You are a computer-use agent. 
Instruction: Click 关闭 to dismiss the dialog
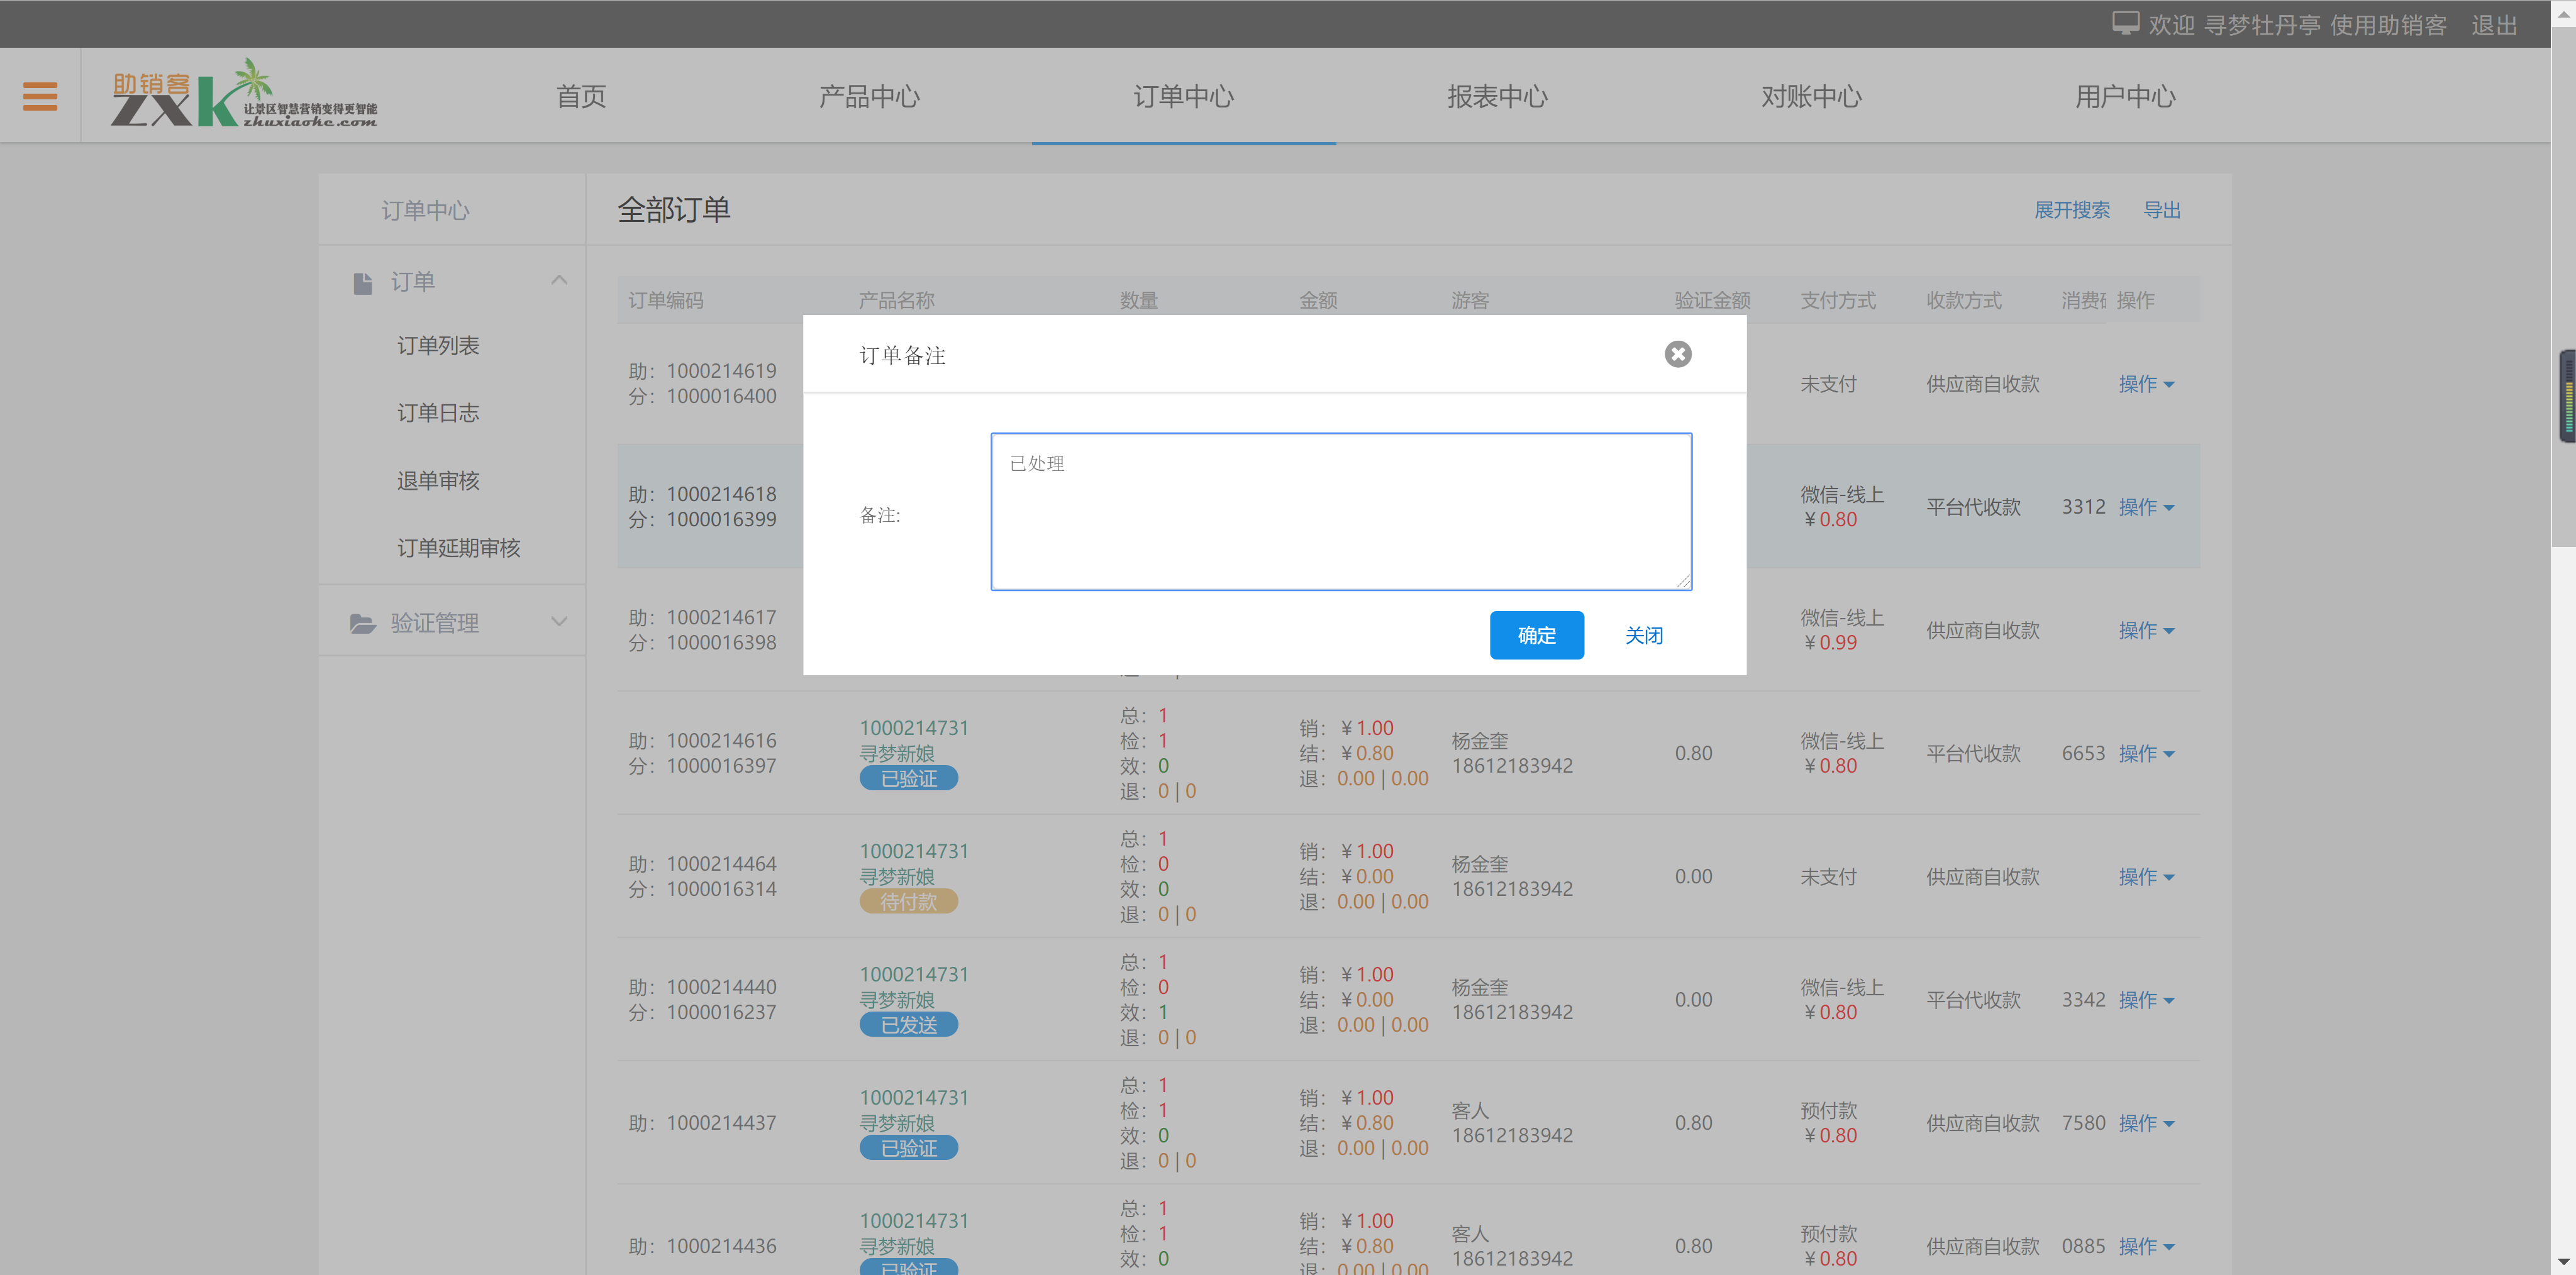1643,635
